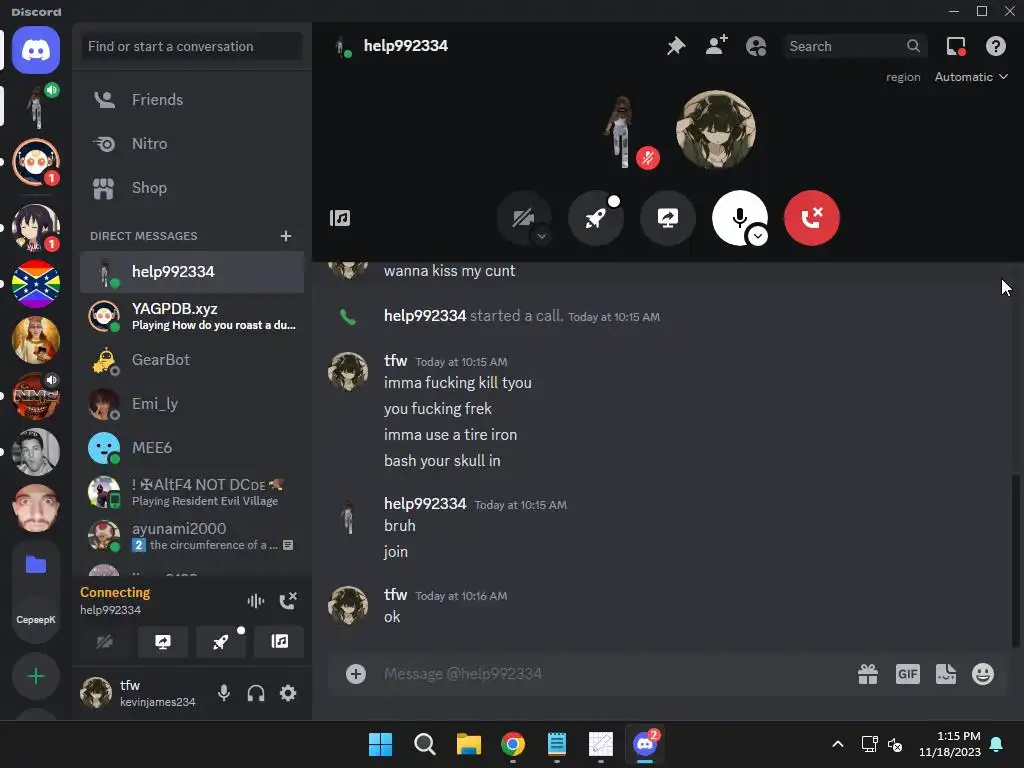Viewport: 1024px width, 768px height.
Task: Open the rainbow flag server icon
Action: pyautogui.click(x=36, y=284)
